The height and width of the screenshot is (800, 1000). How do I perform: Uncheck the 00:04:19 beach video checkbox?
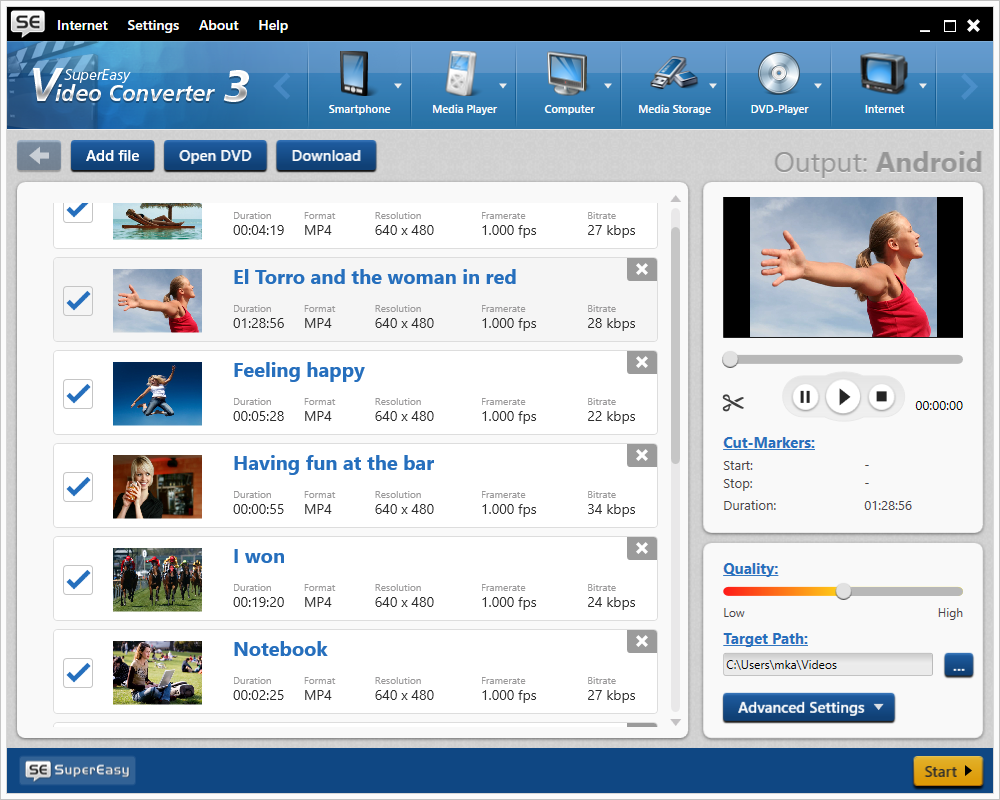coord(78,212)
